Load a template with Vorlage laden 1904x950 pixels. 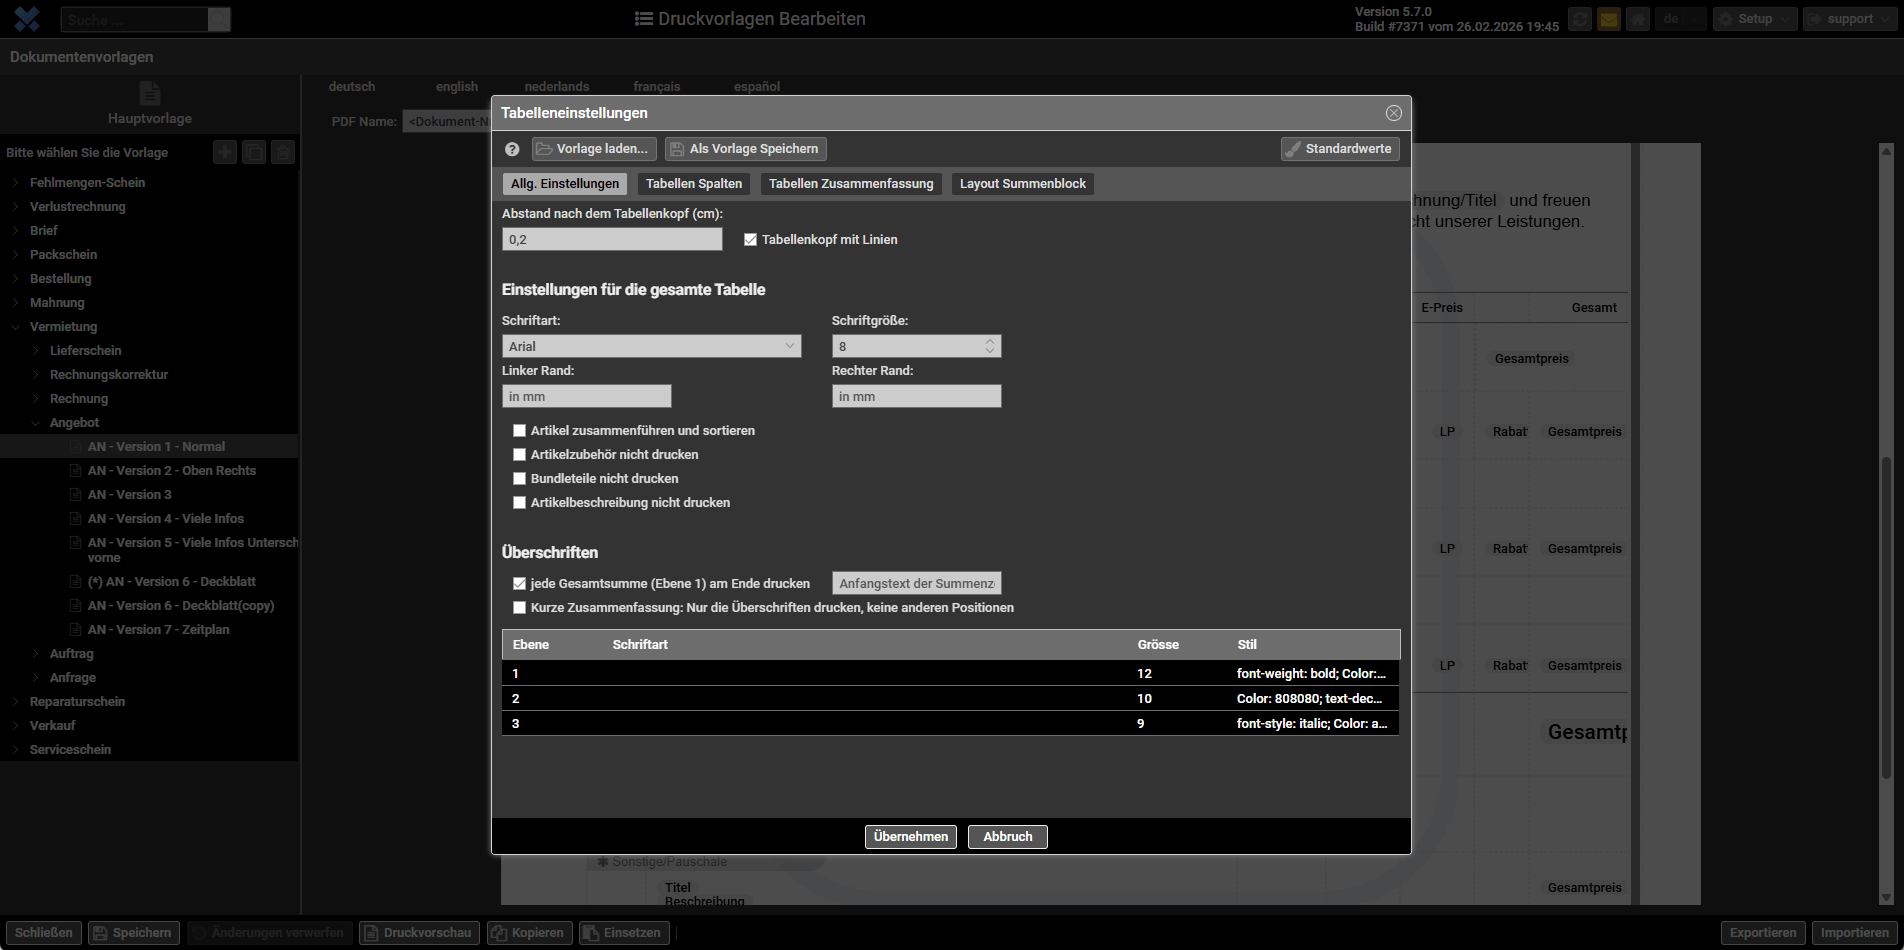[x=594, y=149]
